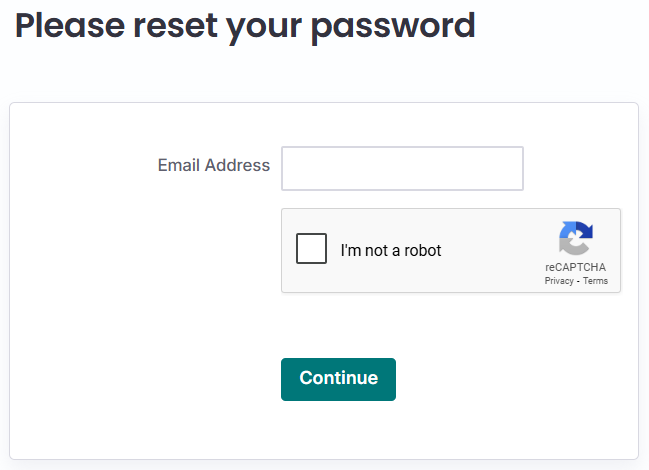Click inside the box beside Email Address

[402, 168]
